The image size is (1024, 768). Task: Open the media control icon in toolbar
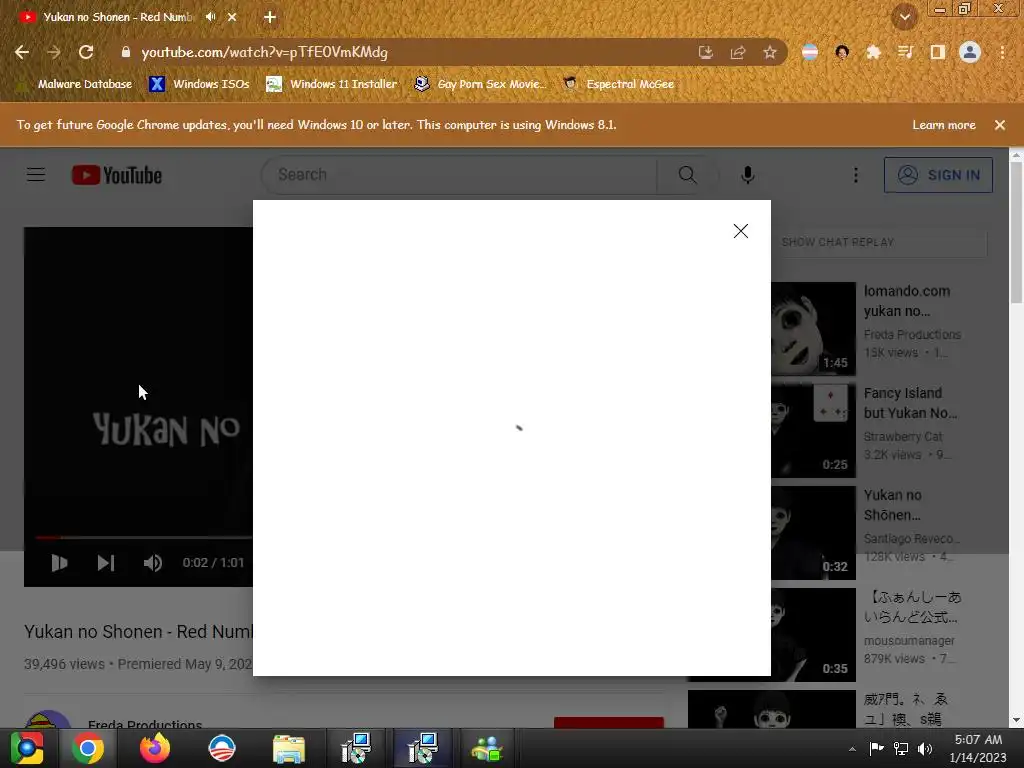(x=905, y=52)
